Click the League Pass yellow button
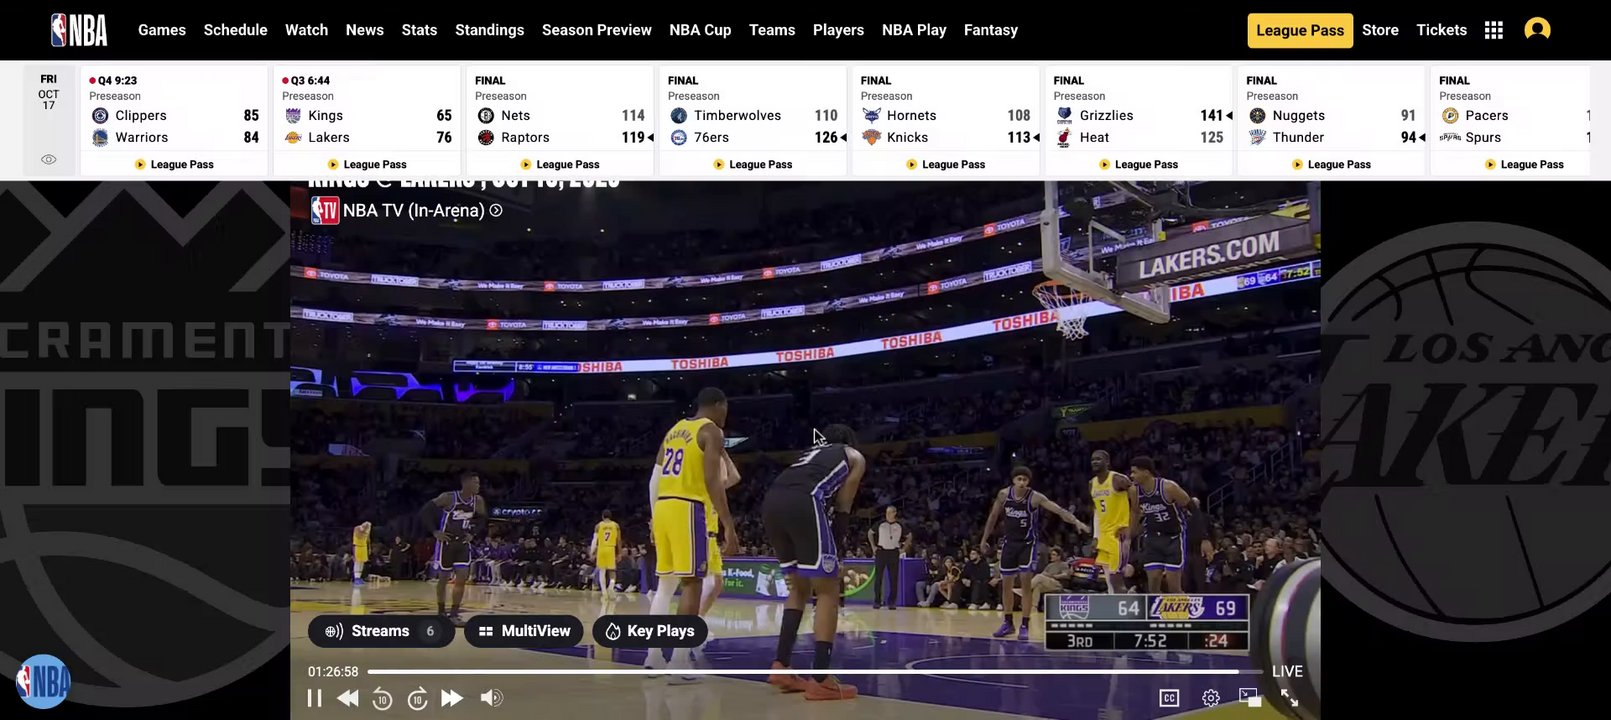Viewport: 1611px width, 720px height. [1300, 30]
